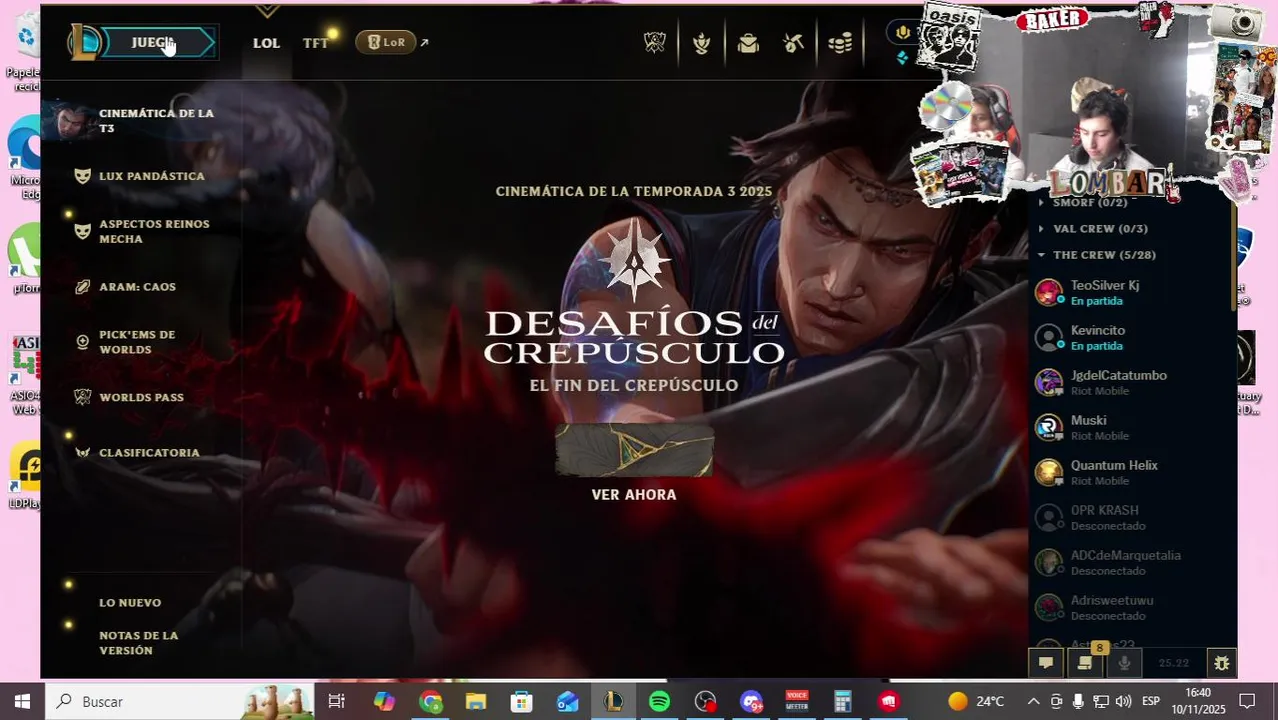Open the Worlds event trophy icon
Viewport: 1278px width, 720px height.
click(x=655, y=42)
